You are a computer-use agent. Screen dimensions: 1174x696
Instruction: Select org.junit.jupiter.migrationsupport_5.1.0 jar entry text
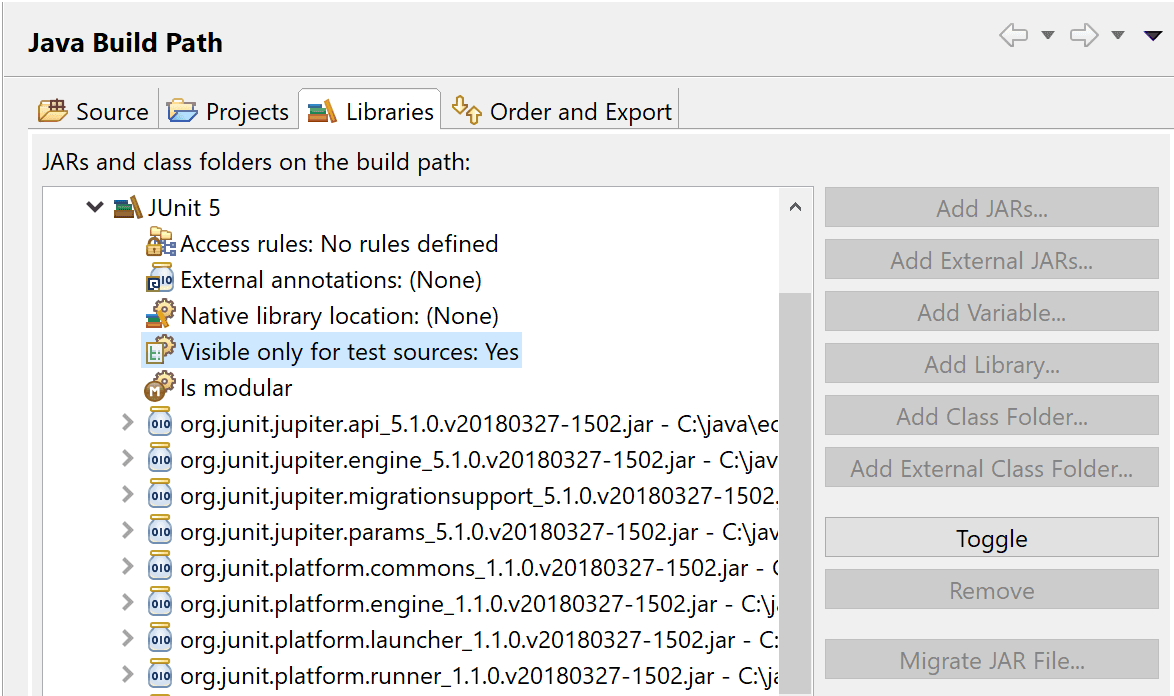click(479, 496)
